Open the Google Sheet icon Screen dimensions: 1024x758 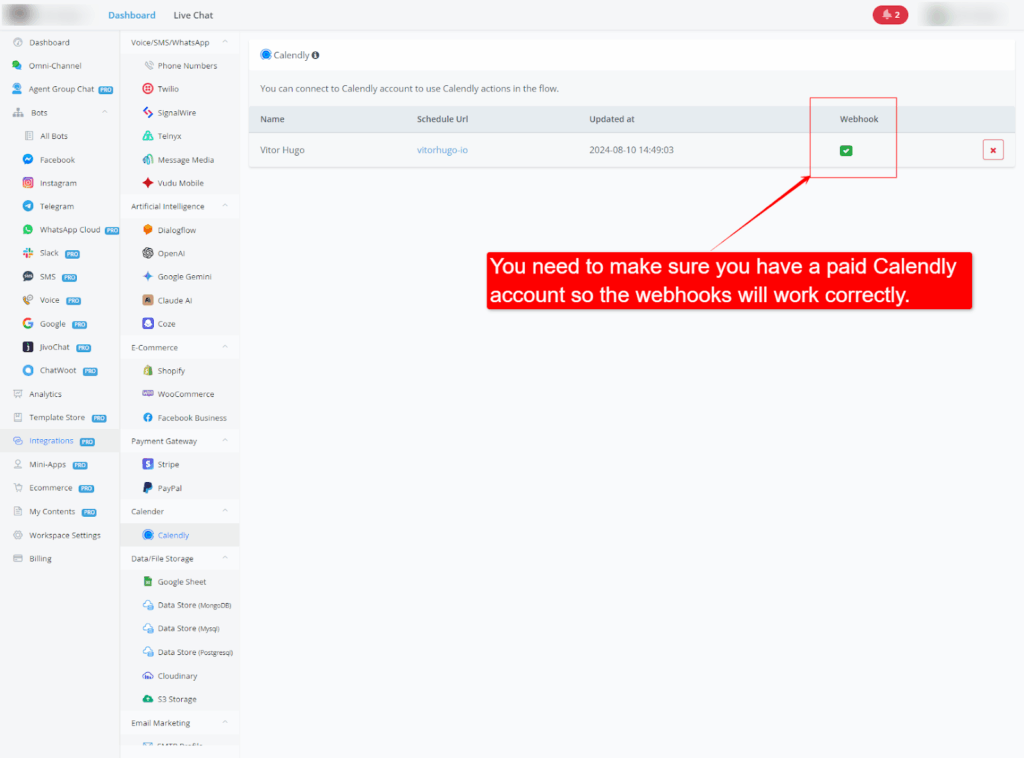point(148,582)
